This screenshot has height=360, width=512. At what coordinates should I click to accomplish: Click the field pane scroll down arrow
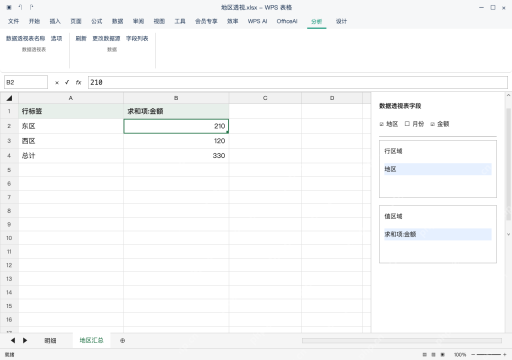pyautogui.click(x=508, y=234)
